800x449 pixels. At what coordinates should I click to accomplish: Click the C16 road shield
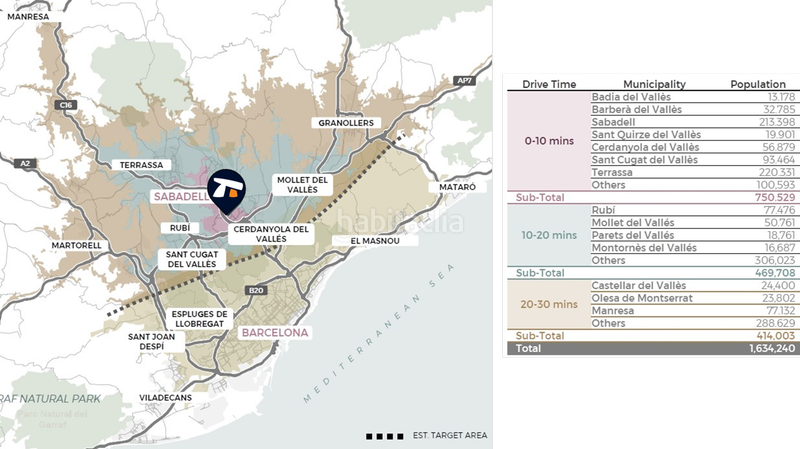(67, 104)
